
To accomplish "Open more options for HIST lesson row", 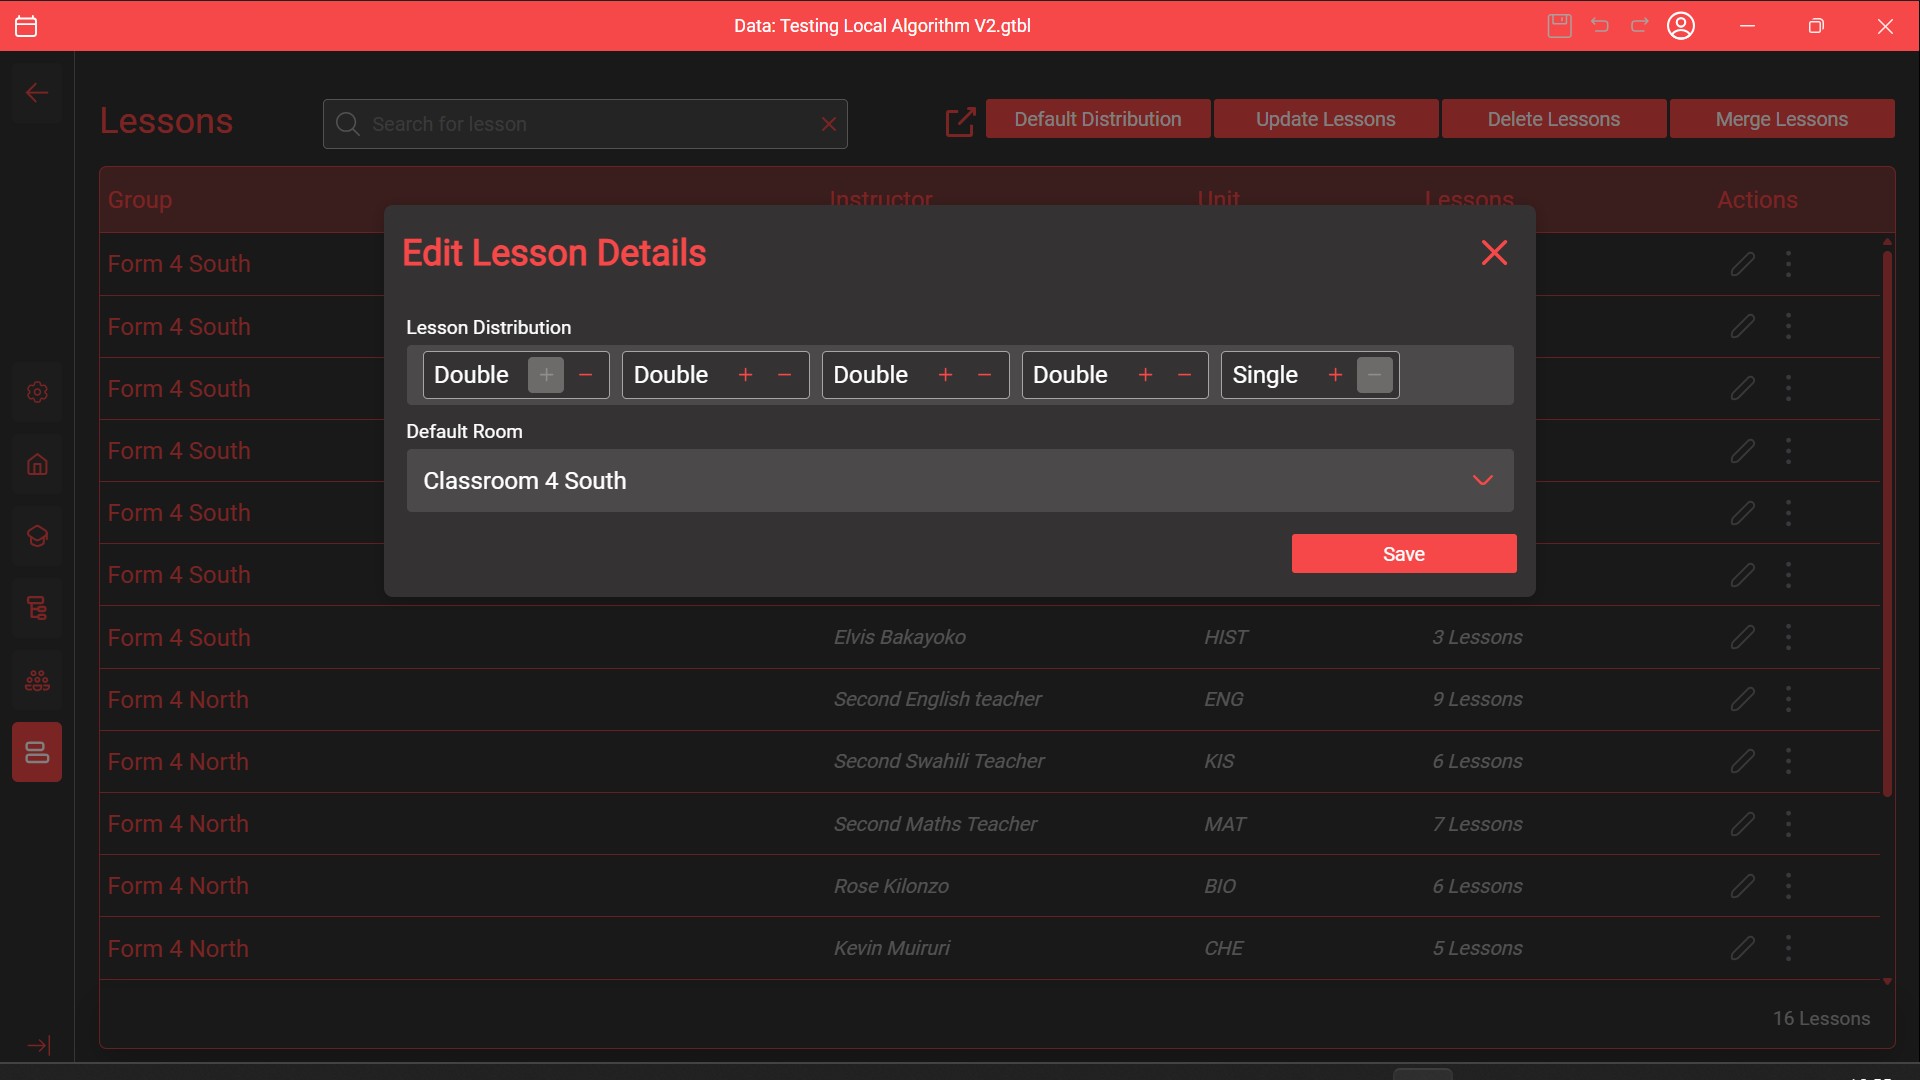I will point(1788,637).
